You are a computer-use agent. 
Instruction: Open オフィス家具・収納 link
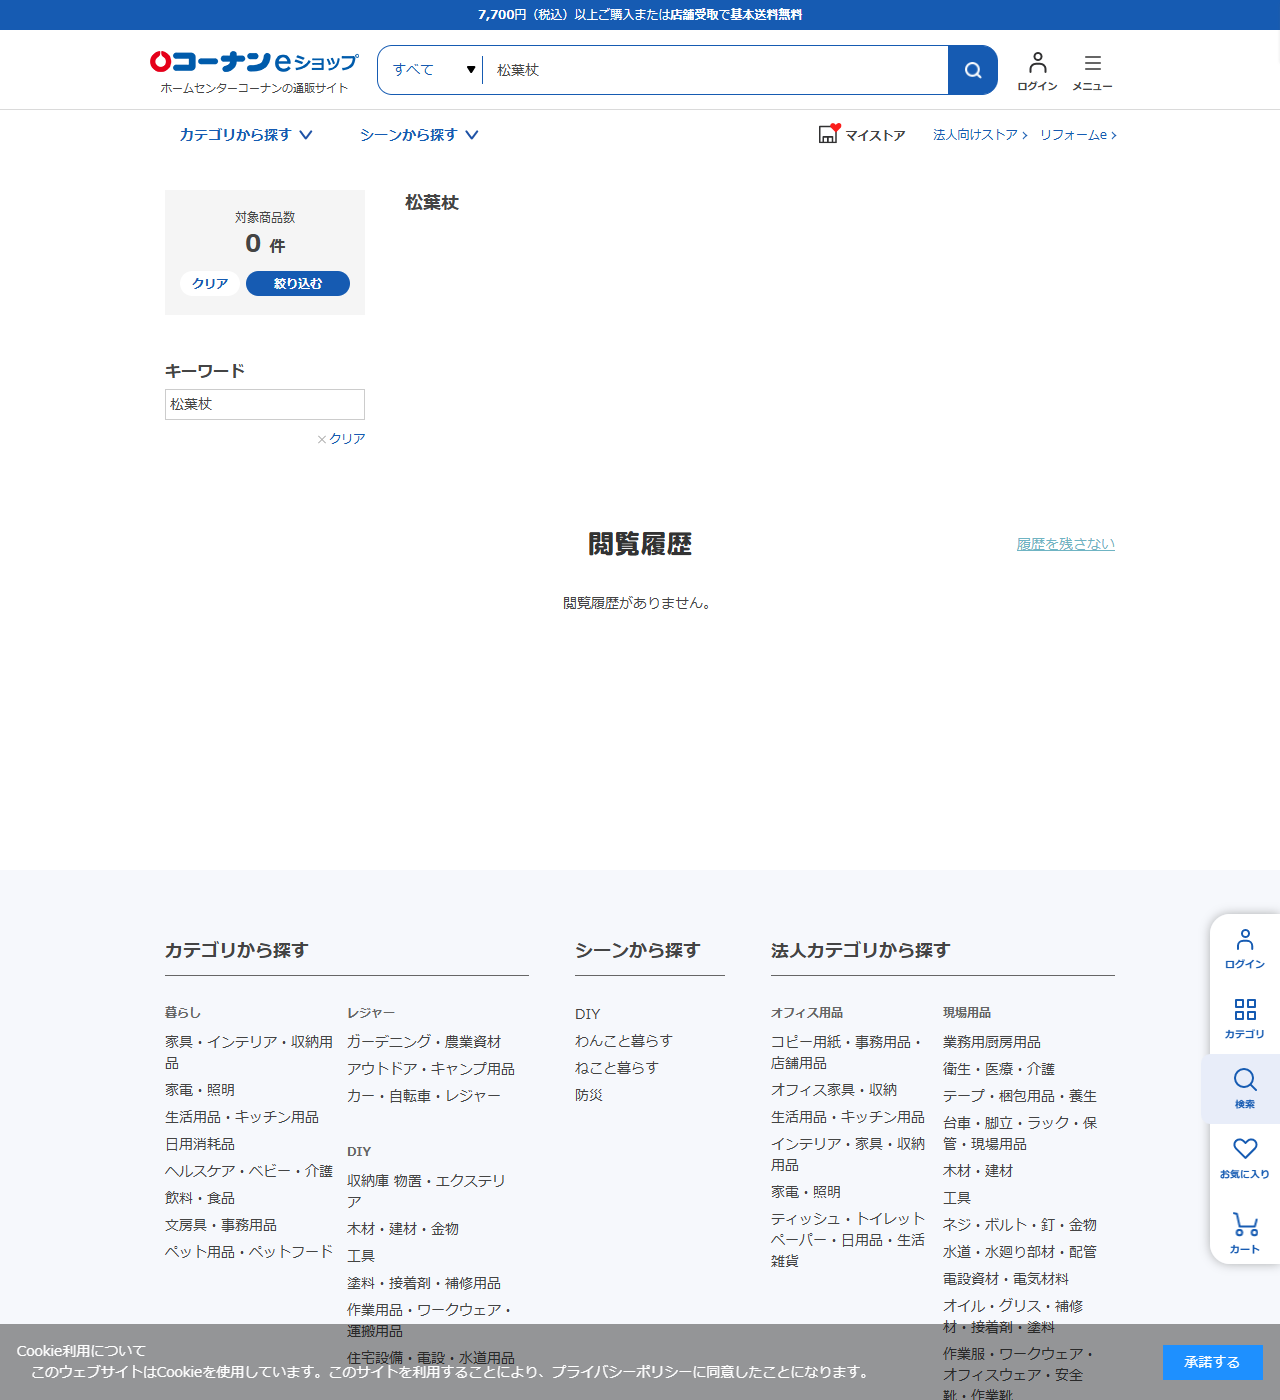tap(834, 1090)
